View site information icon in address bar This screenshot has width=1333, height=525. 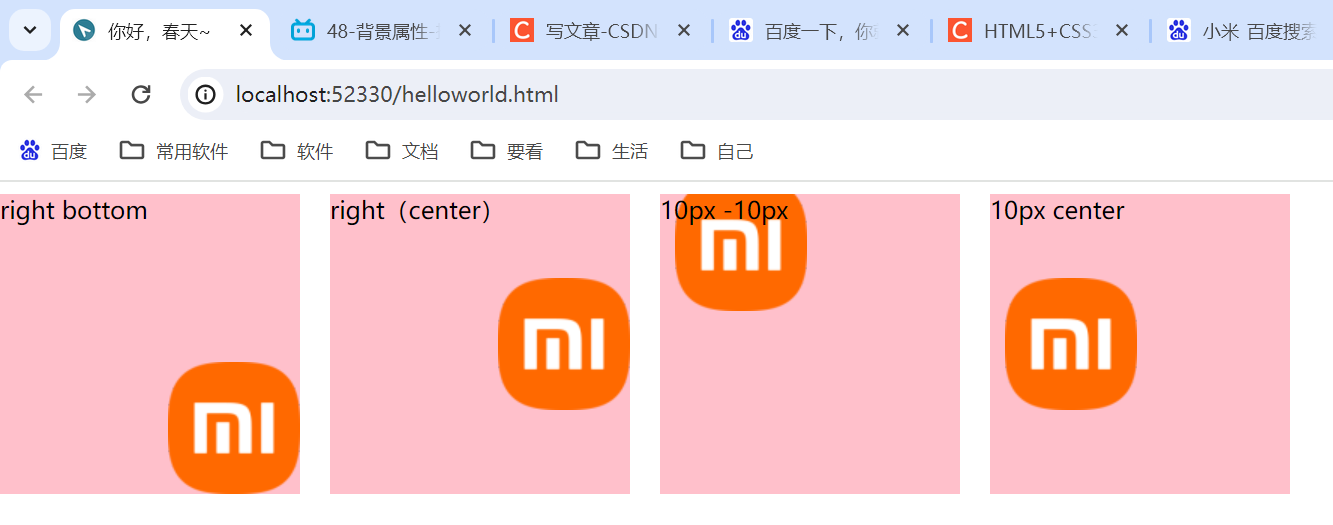point(205,95)
